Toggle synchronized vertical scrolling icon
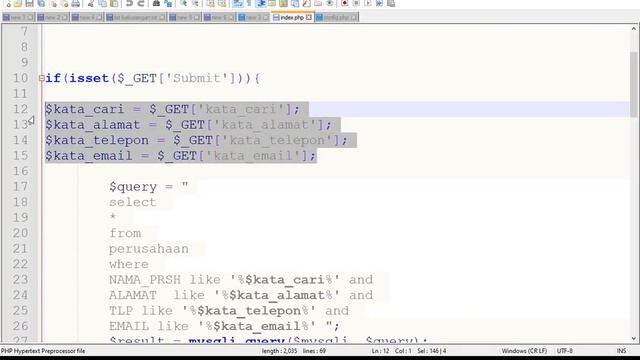 [211, 4]
